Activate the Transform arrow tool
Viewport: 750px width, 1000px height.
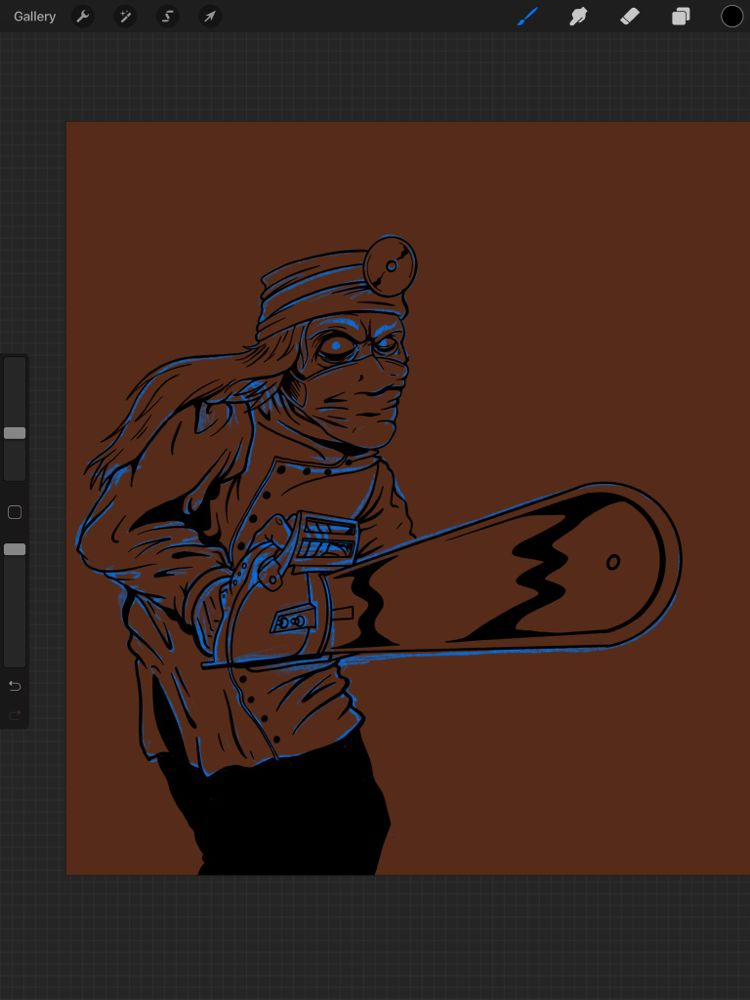click(210, 17)
